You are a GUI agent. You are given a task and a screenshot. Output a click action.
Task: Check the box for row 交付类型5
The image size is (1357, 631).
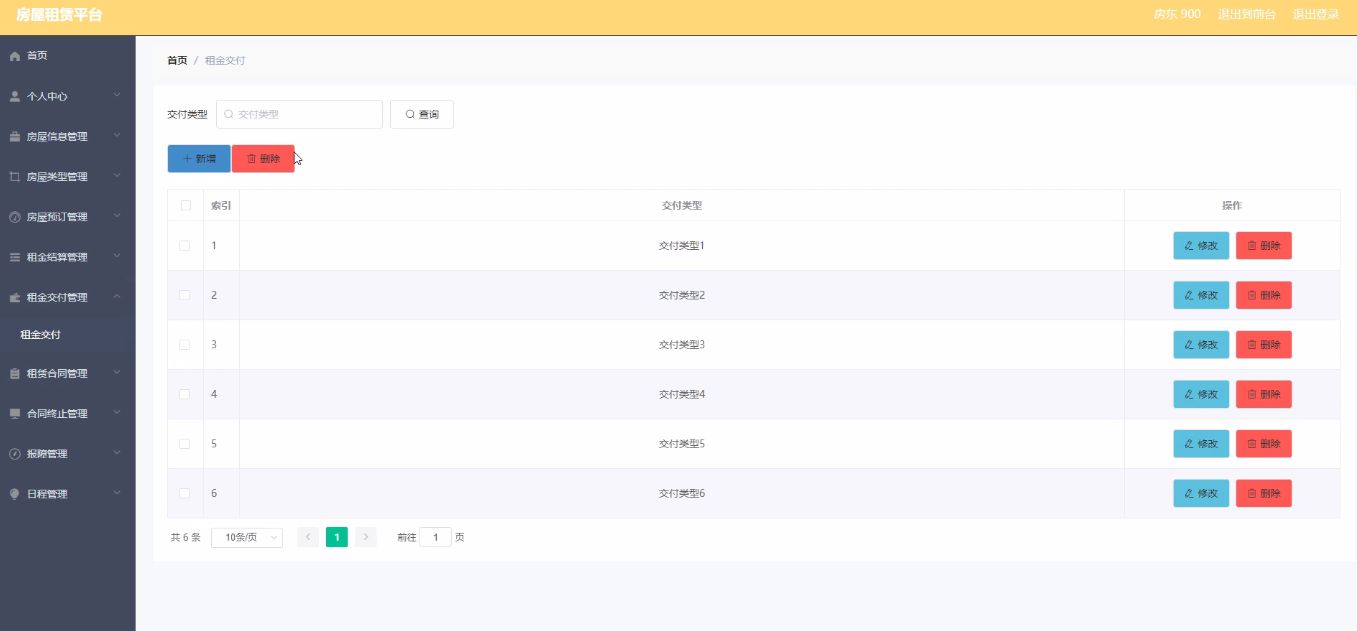click(x=185, y=444)
